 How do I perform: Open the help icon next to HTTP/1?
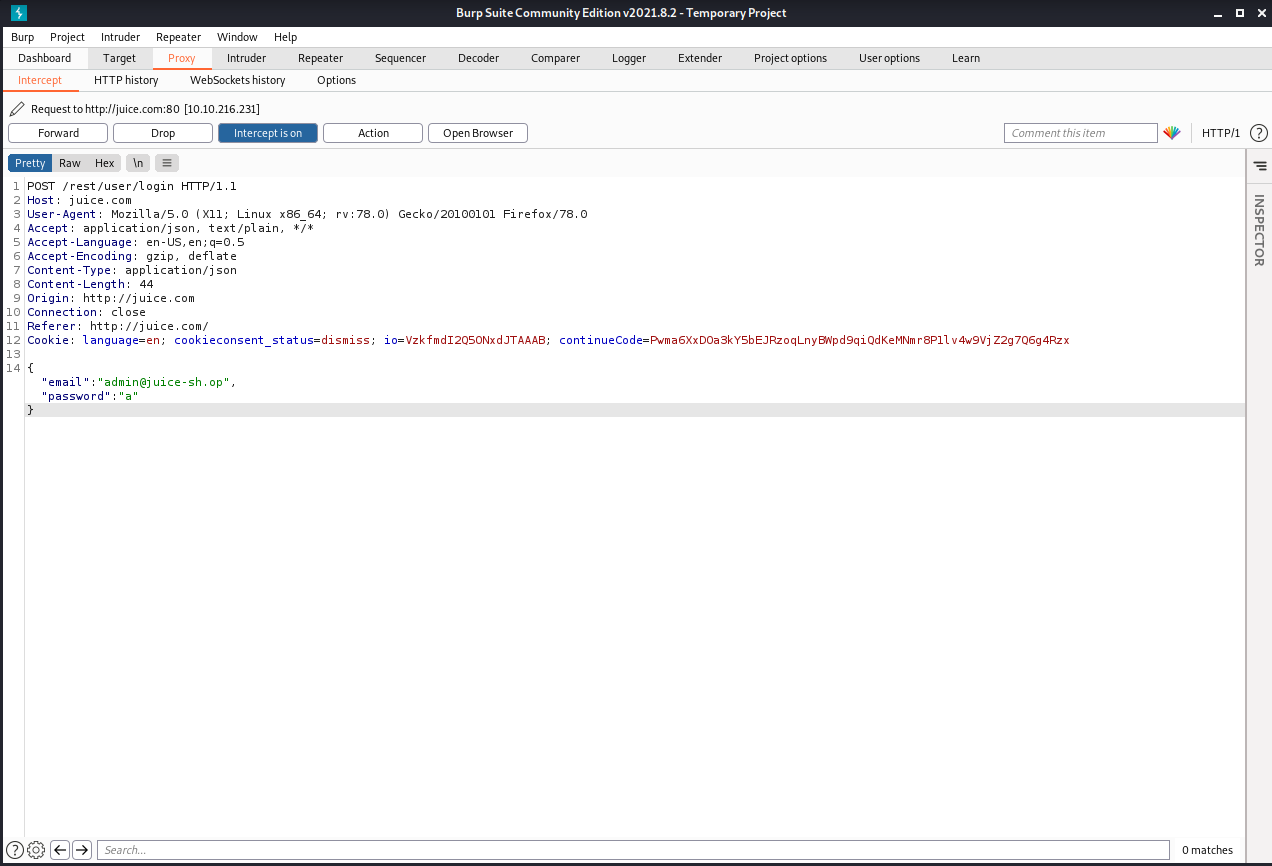click(1259, 133)
